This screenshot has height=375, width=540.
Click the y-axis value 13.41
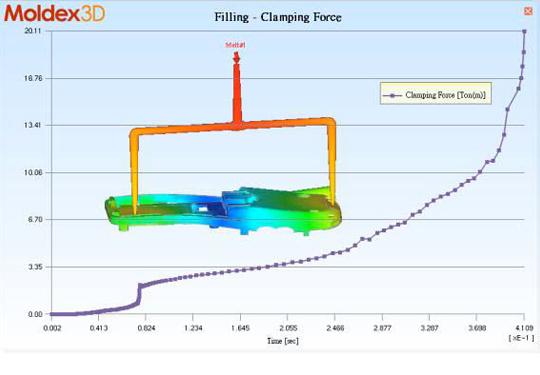point(33,125)
